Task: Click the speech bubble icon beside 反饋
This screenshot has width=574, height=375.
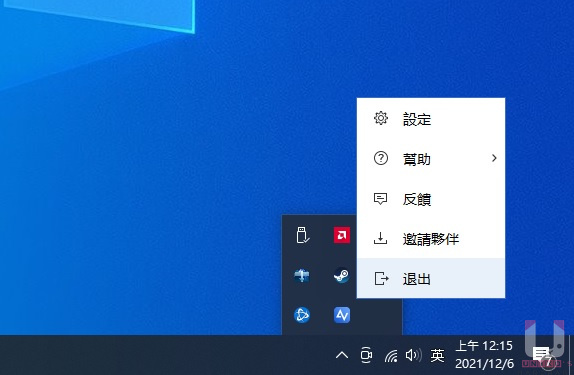Action: point(380,199)
